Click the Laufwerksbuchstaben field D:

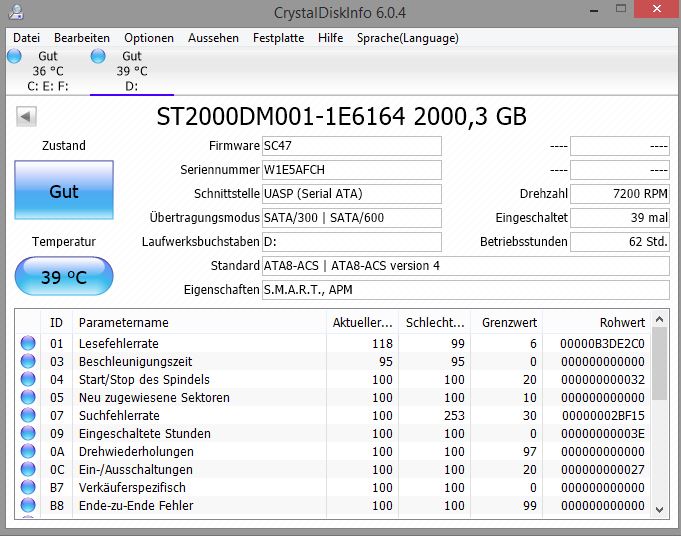click(352, 242)
